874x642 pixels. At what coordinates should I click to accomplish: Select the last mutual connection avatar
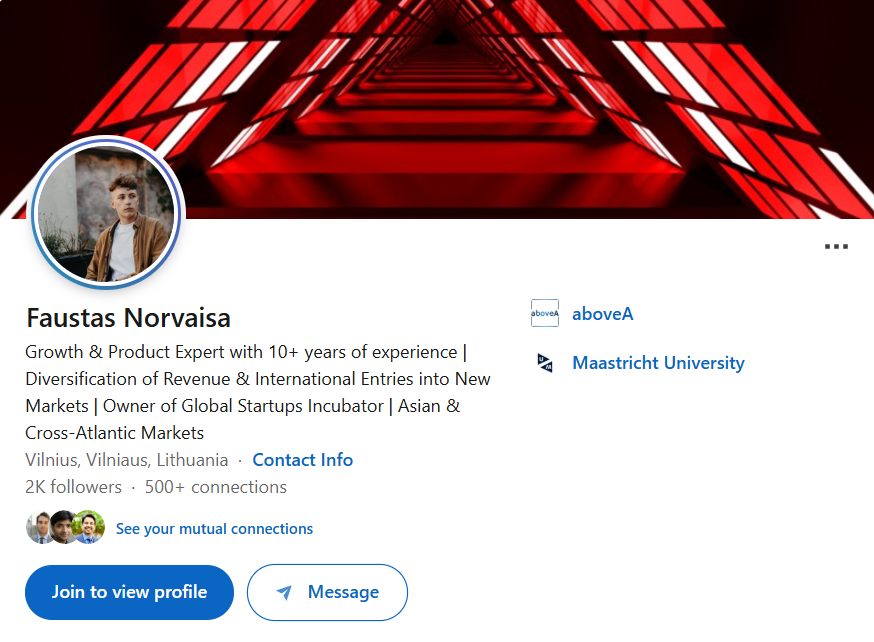pos(89,527)
